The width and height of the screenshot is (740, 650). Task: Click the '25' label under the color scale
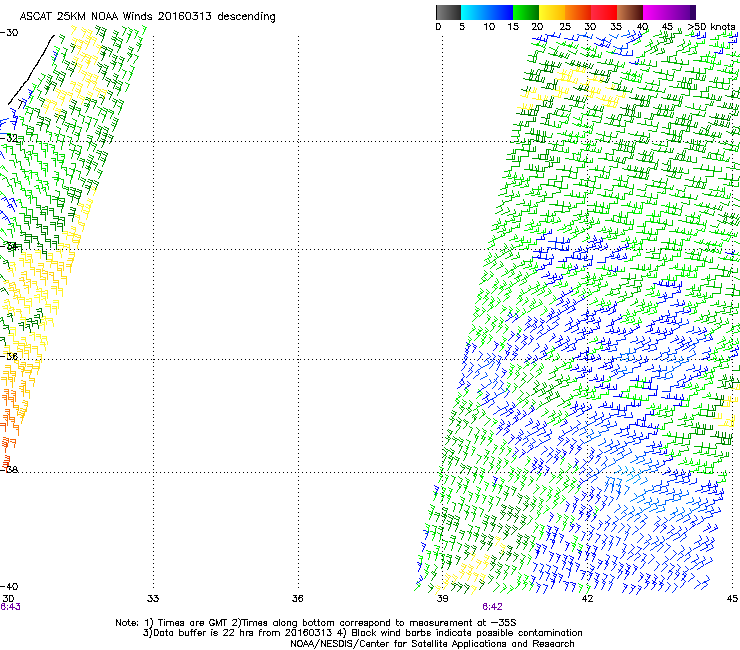point(565,27)
